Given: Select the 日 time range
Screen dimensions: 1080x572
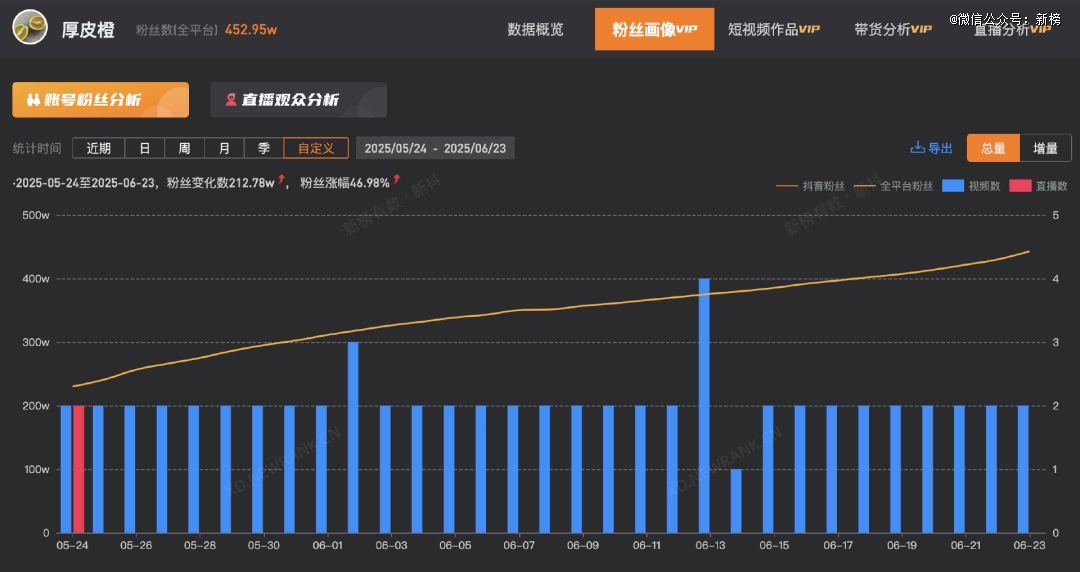Looking at the screenshot, I should pyautogui.click(x=145, y=148).
